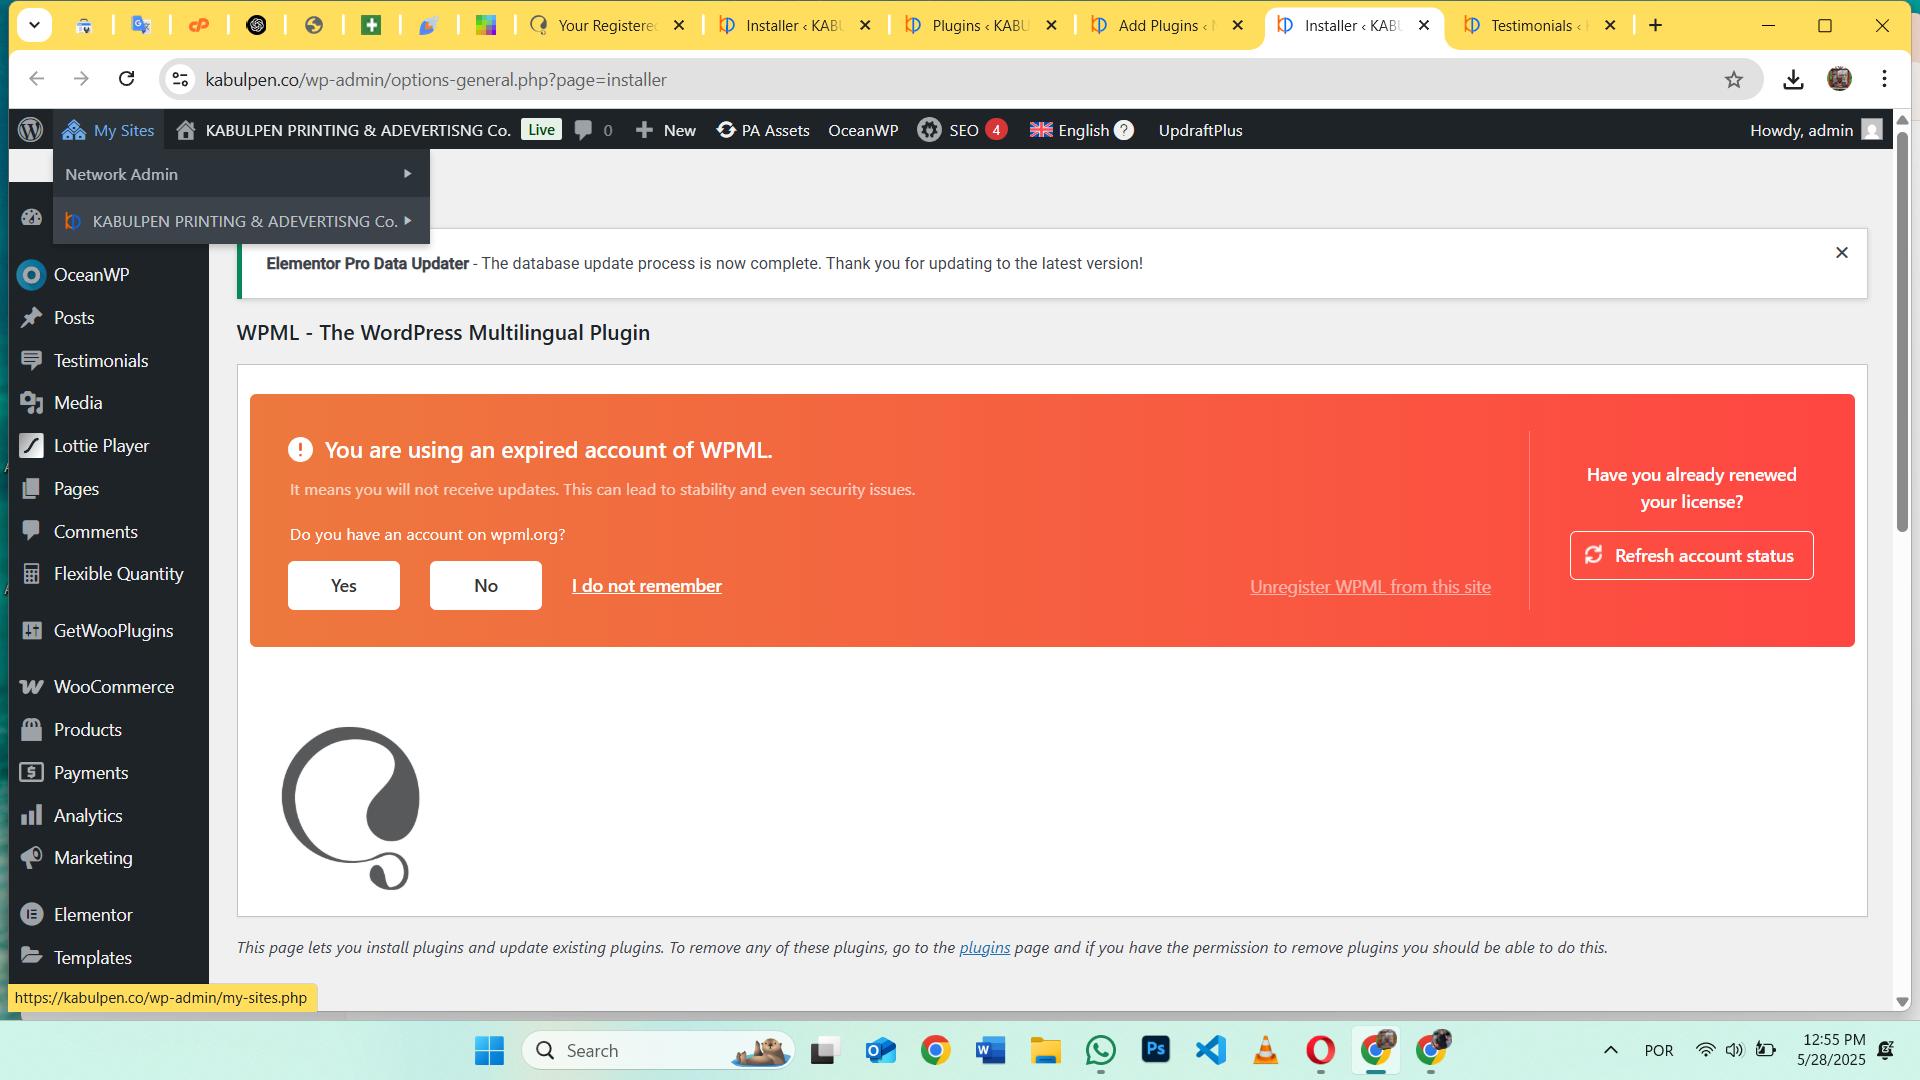Open WhatsApp from the taskbar
The width and height of the screenshot is (1920, 1080).
click(x=1100, y=1050)
